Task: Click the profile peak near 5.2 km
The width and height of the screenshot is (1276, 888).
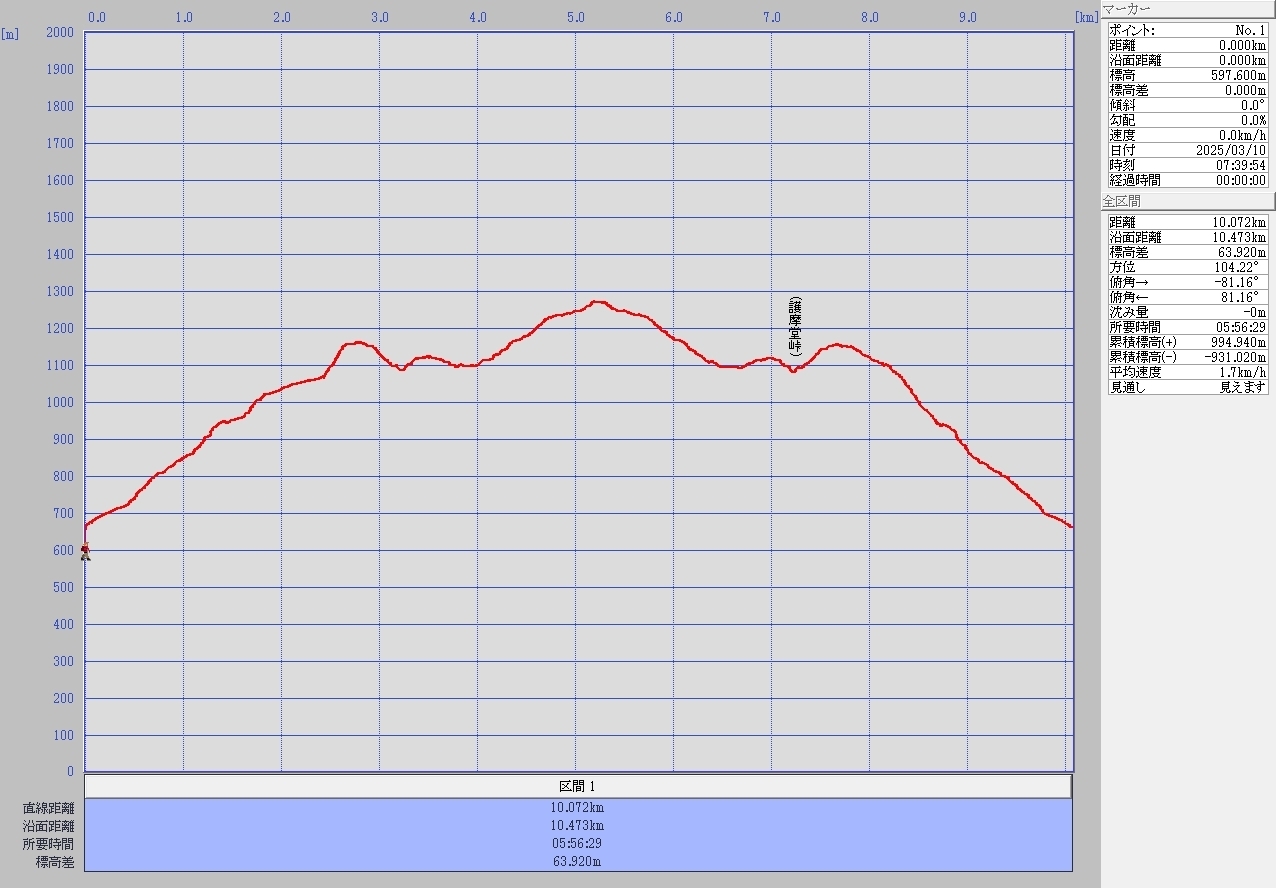Action: point(598,301)
